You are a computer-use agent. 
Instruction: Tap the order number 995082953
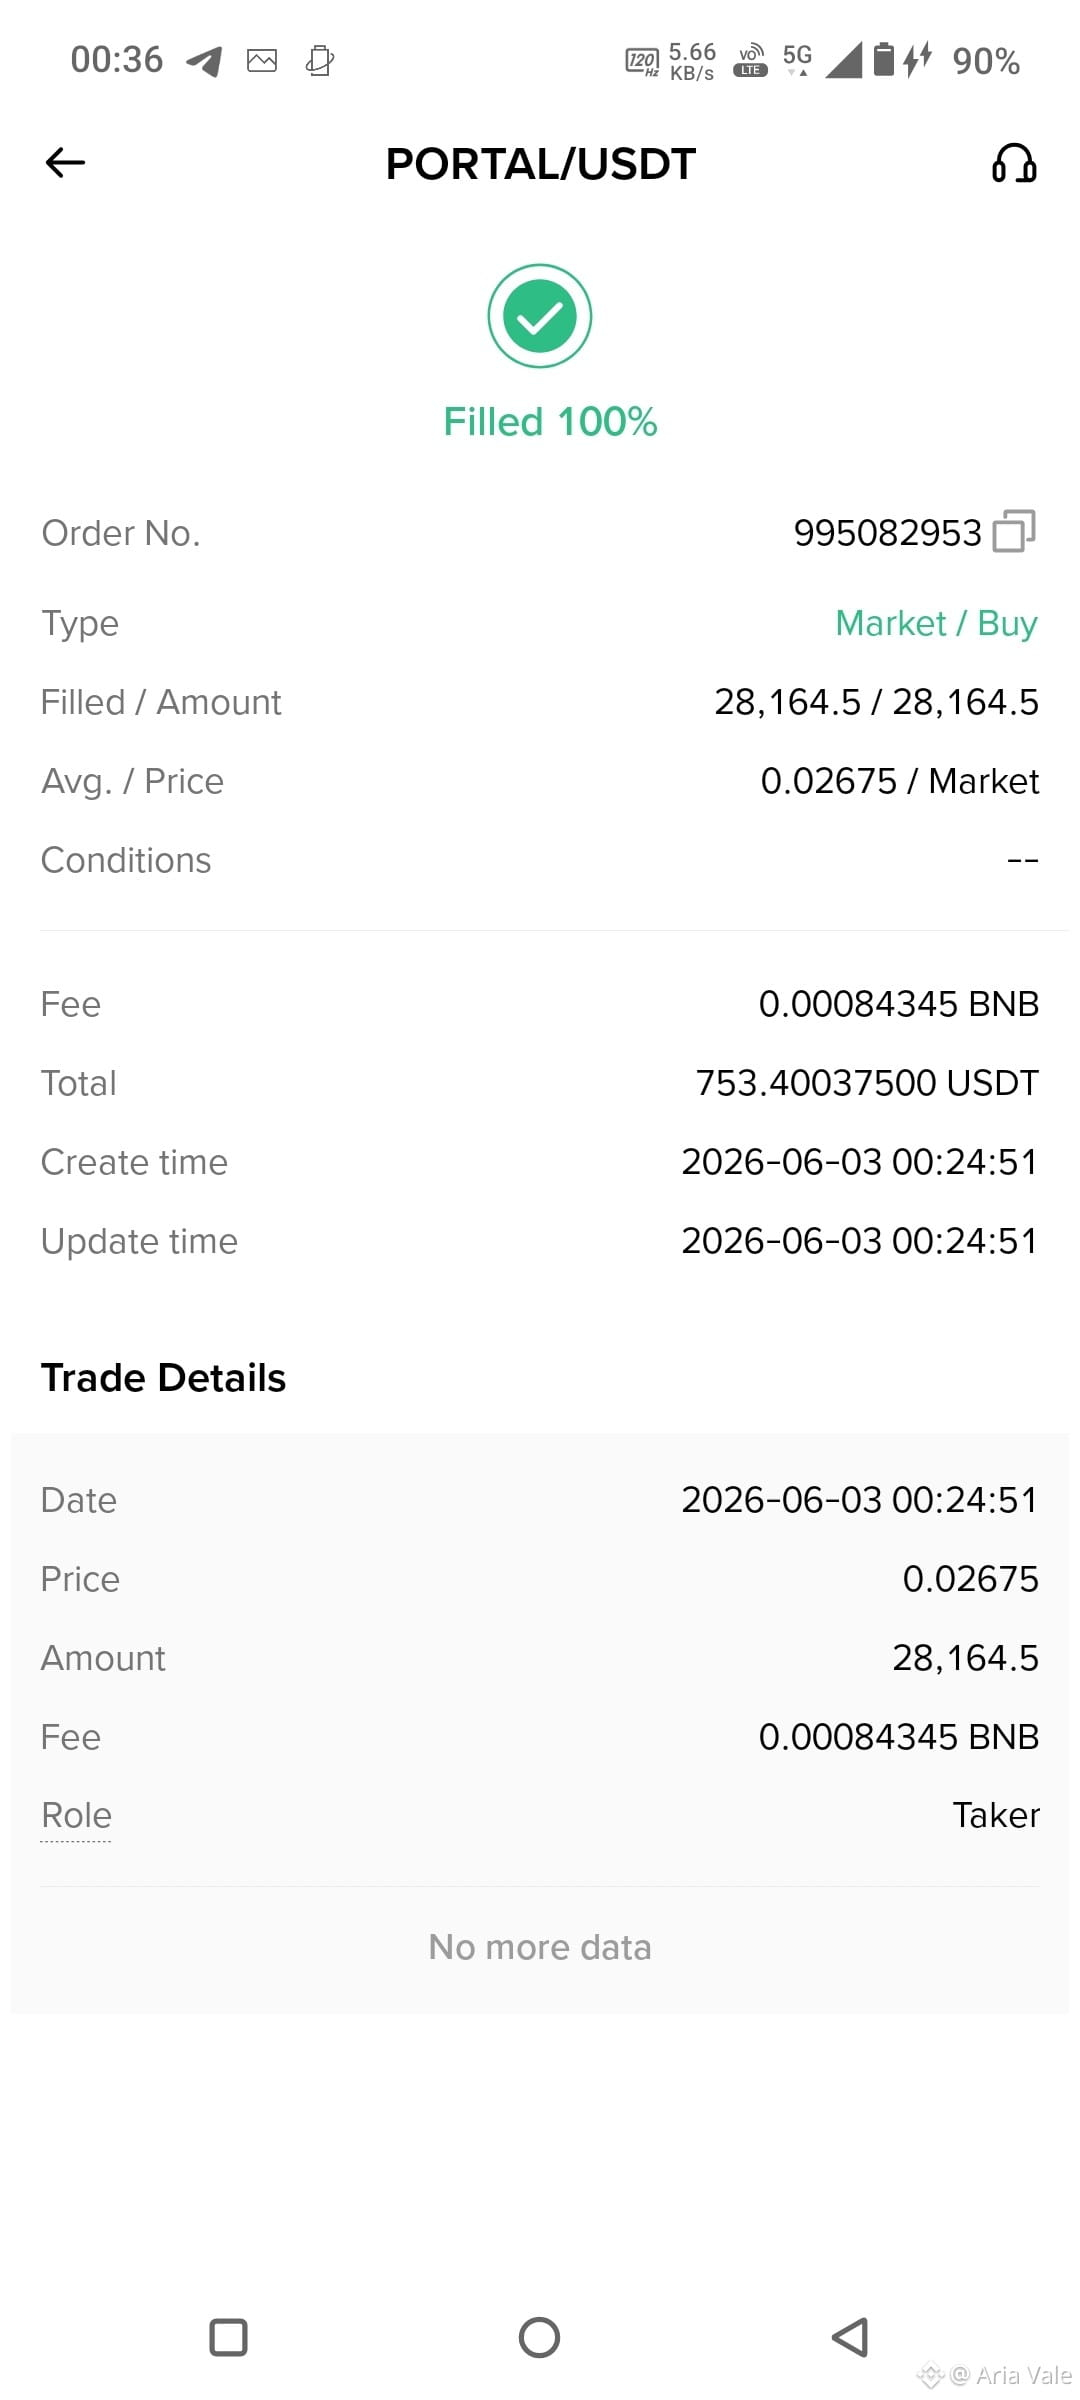click(887, 533)
